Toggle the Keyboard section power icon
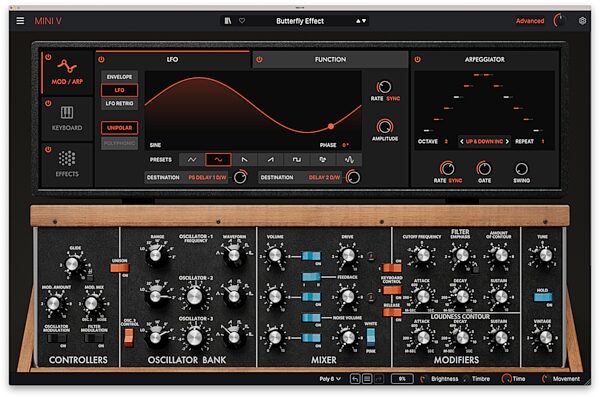The image size is (600, 397). (48, 103)
